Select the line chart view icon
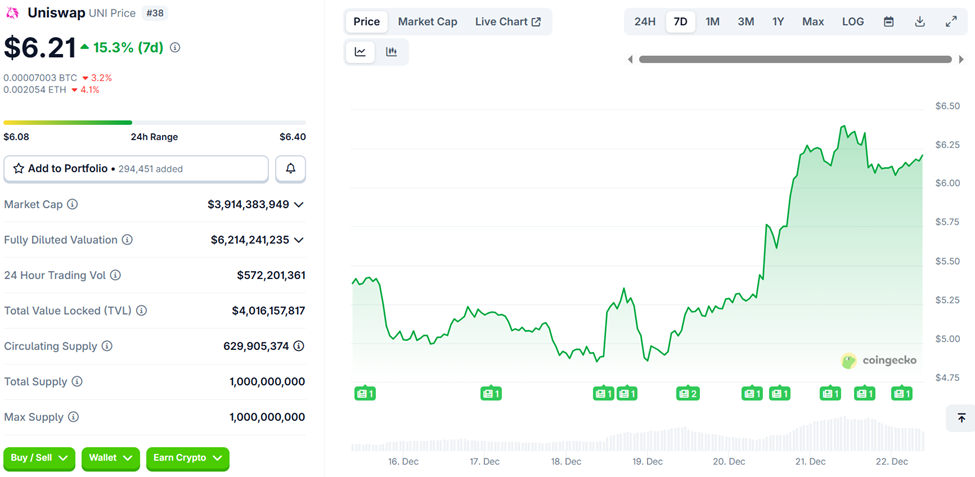The height and width of the screenshot is (477, 975). 360,52
